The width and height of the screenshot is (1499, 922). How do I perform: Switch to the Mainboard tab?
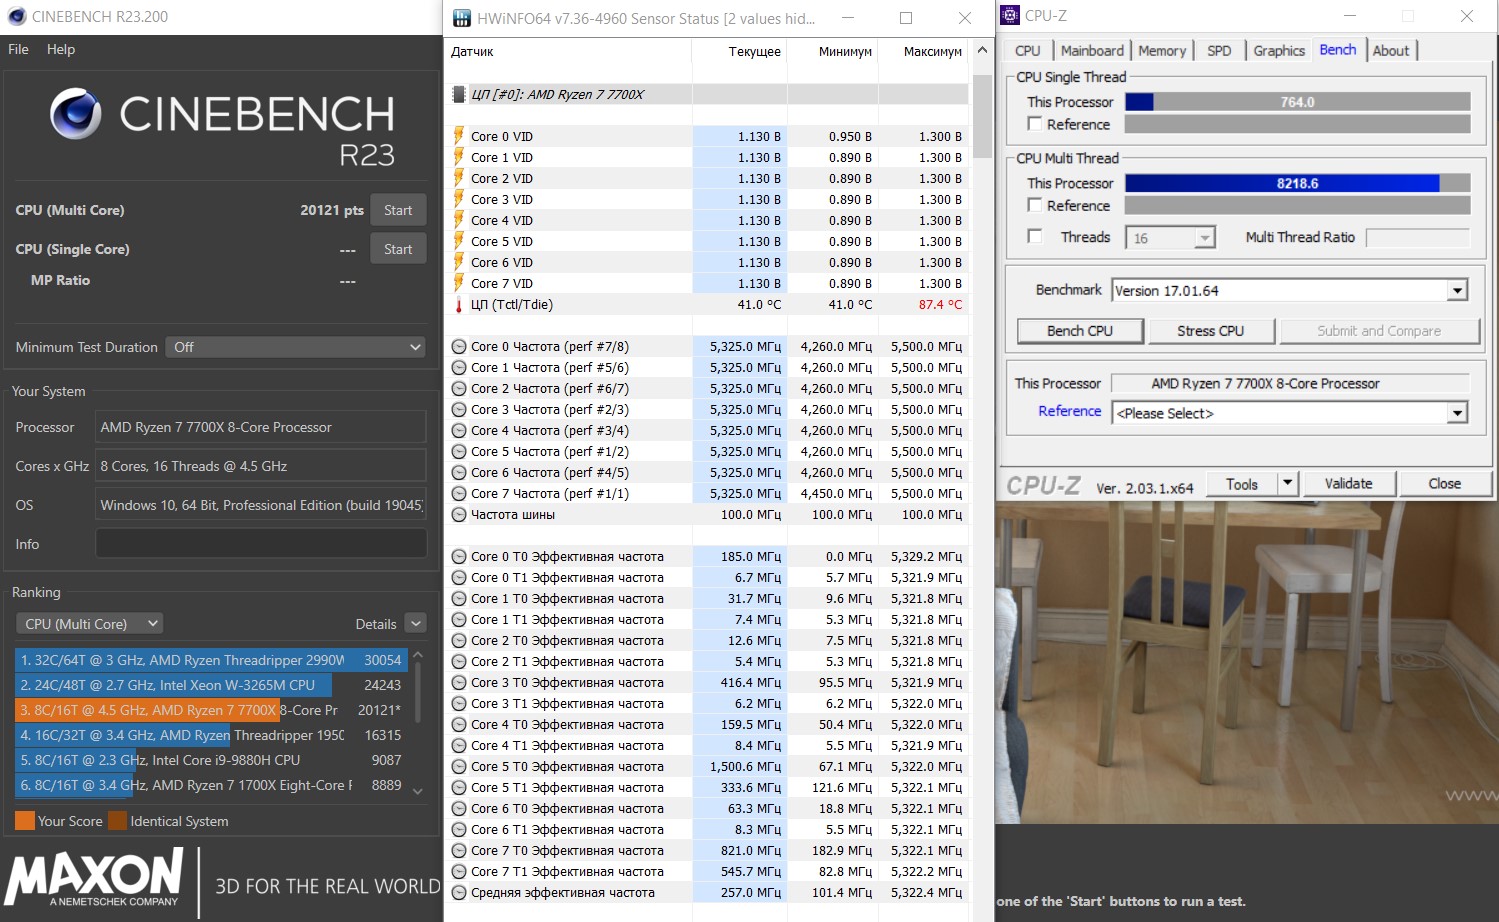point(1092,51)
